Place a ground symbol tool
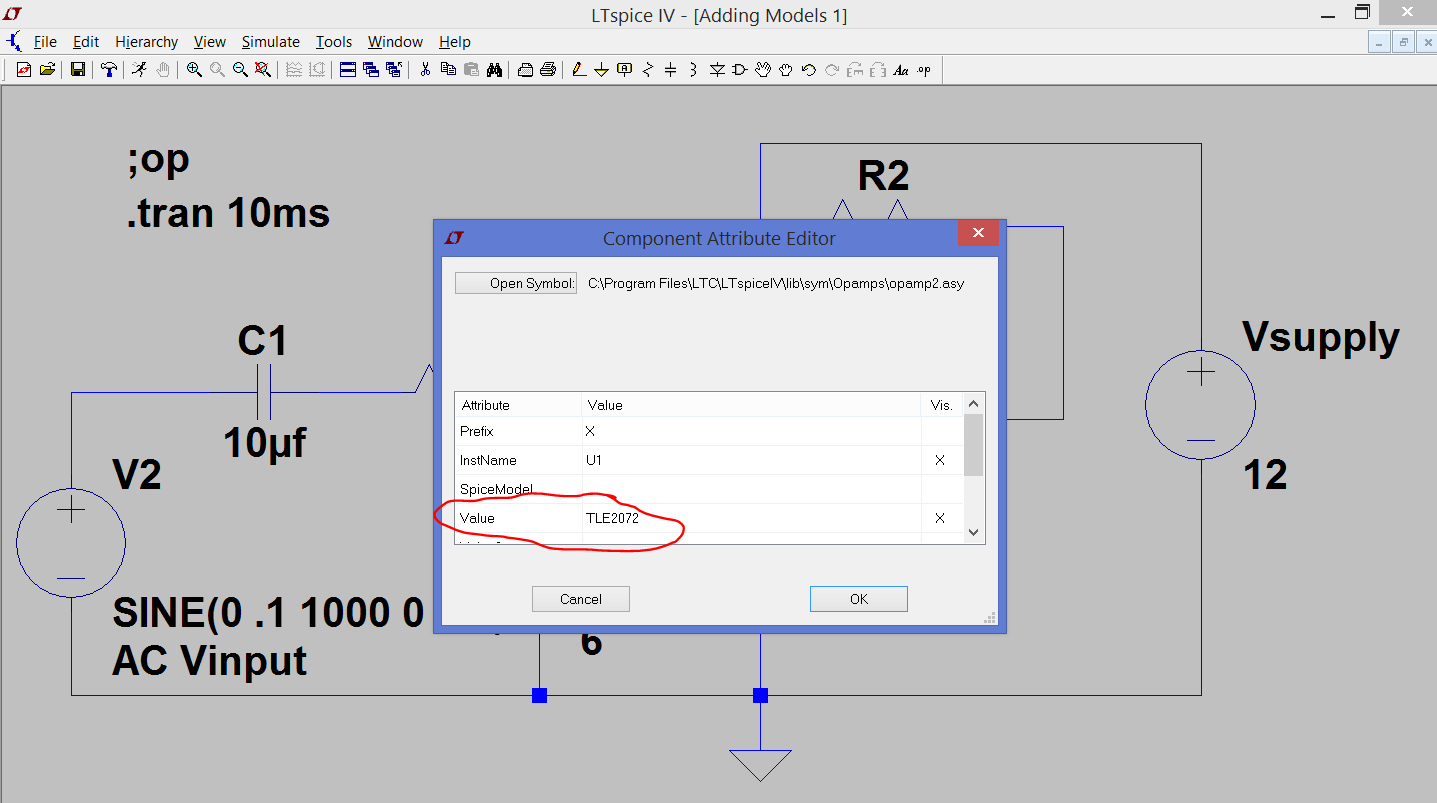The image size is (1437, 803). tap(601, 70)
